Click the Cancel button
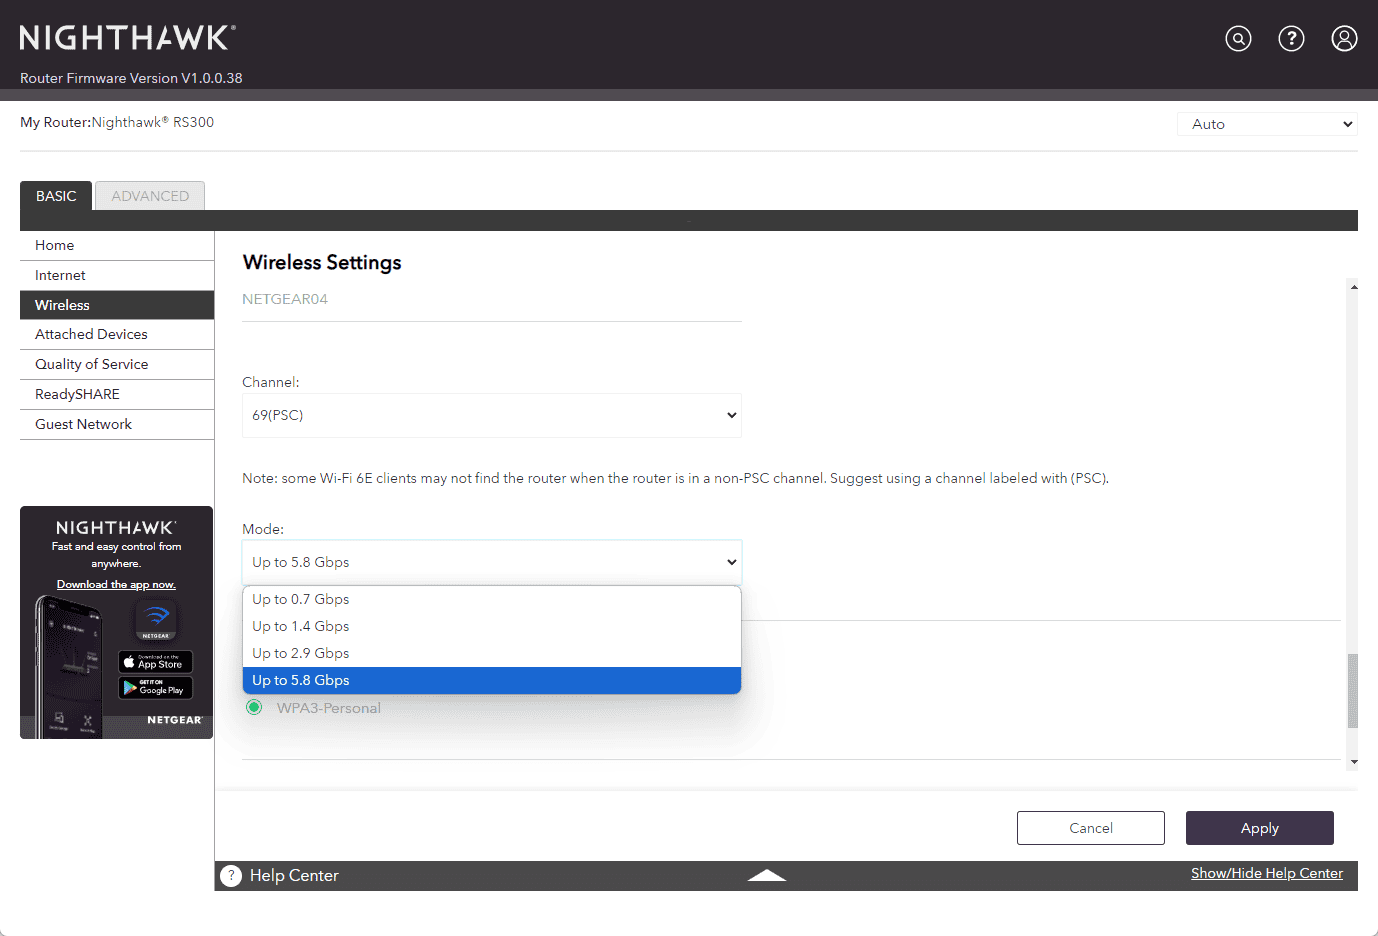Screen dimensions: 1378x936 pyautogui.click(x=1090, y=828)
